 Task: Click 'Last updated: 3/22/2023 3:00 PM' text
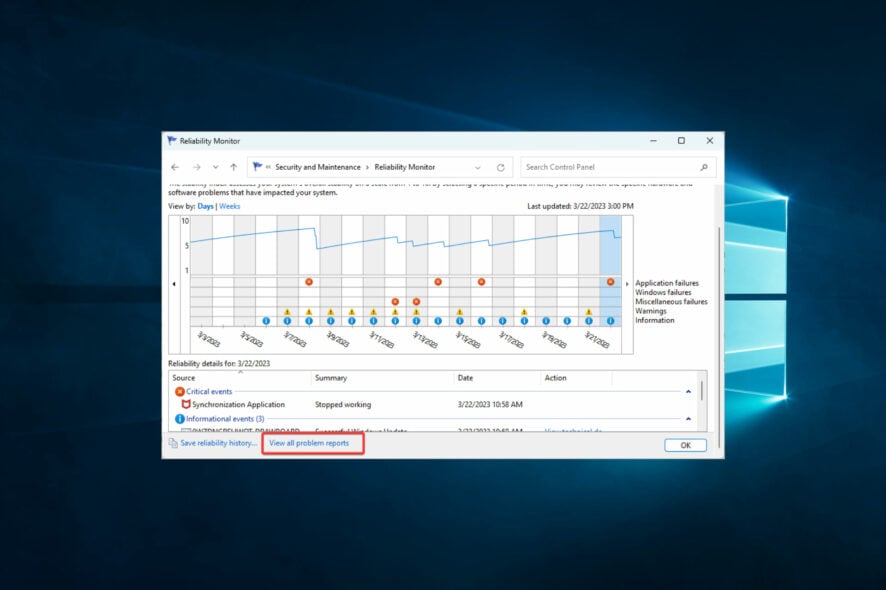click(x=580, y=206)
